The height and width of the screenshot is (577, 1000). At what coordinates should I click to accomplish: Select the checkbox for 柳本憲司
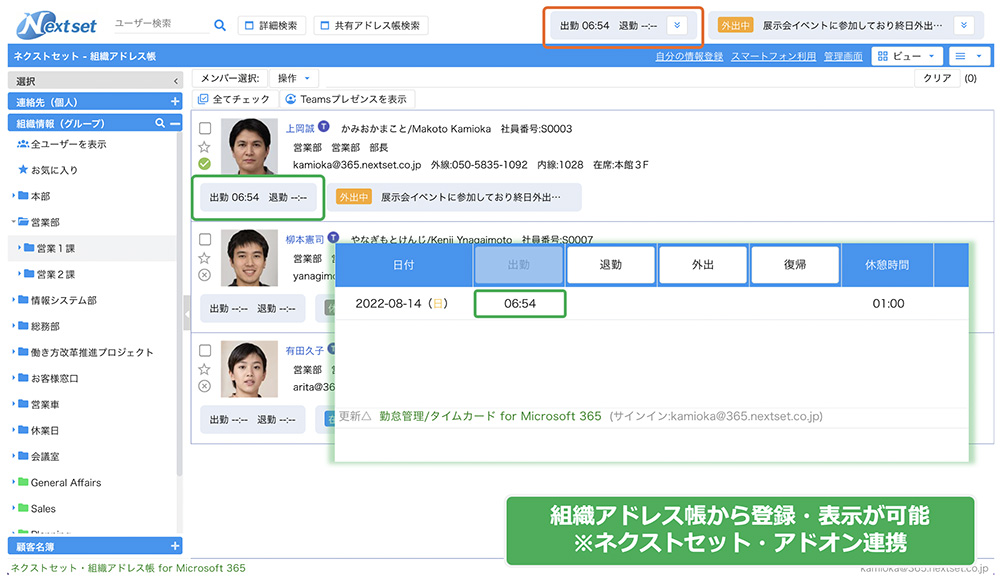205,239
